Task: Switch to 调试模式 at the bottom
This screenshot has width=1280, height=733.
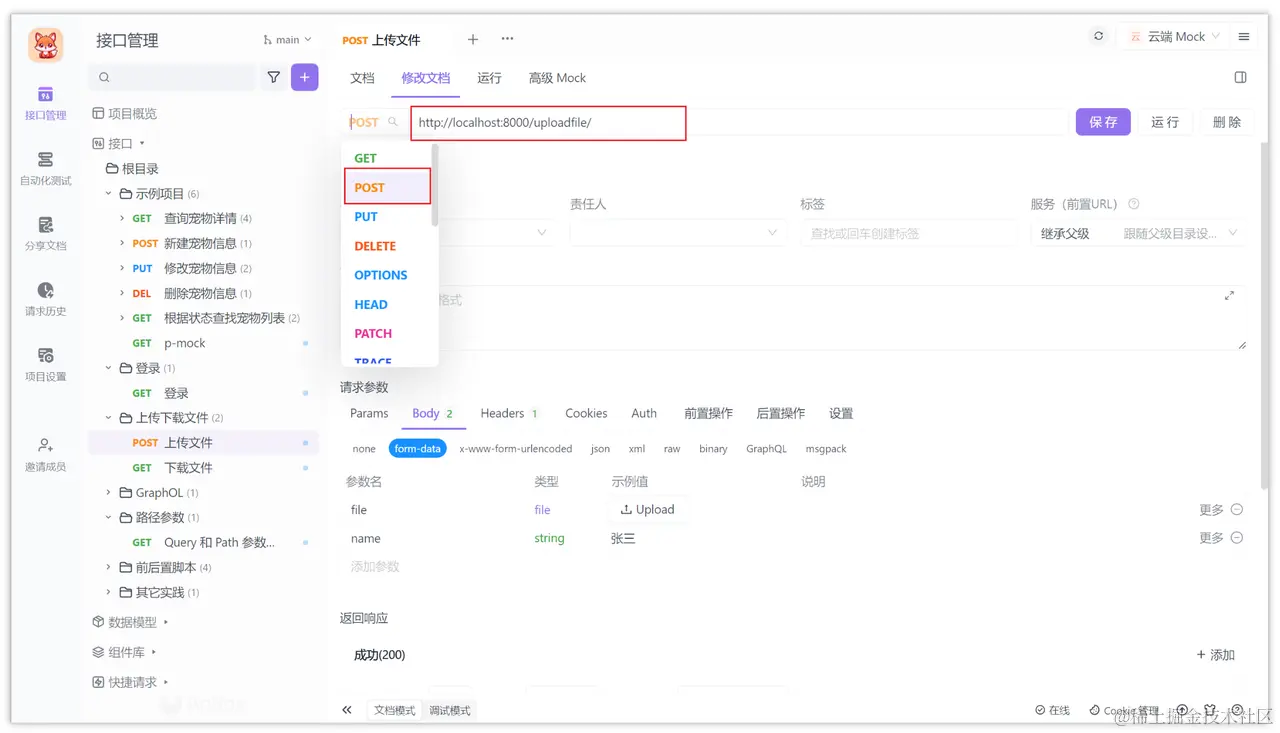Action: tap(449, 710)
